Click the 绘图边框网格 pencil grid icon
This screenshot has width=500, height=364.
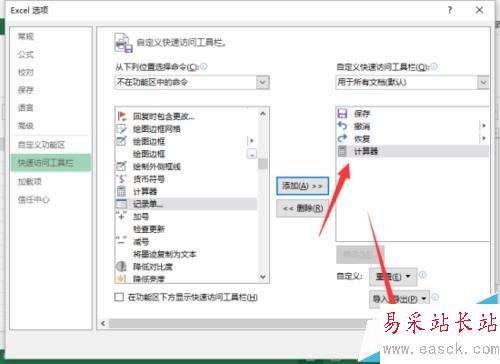[x=122, y=129]
